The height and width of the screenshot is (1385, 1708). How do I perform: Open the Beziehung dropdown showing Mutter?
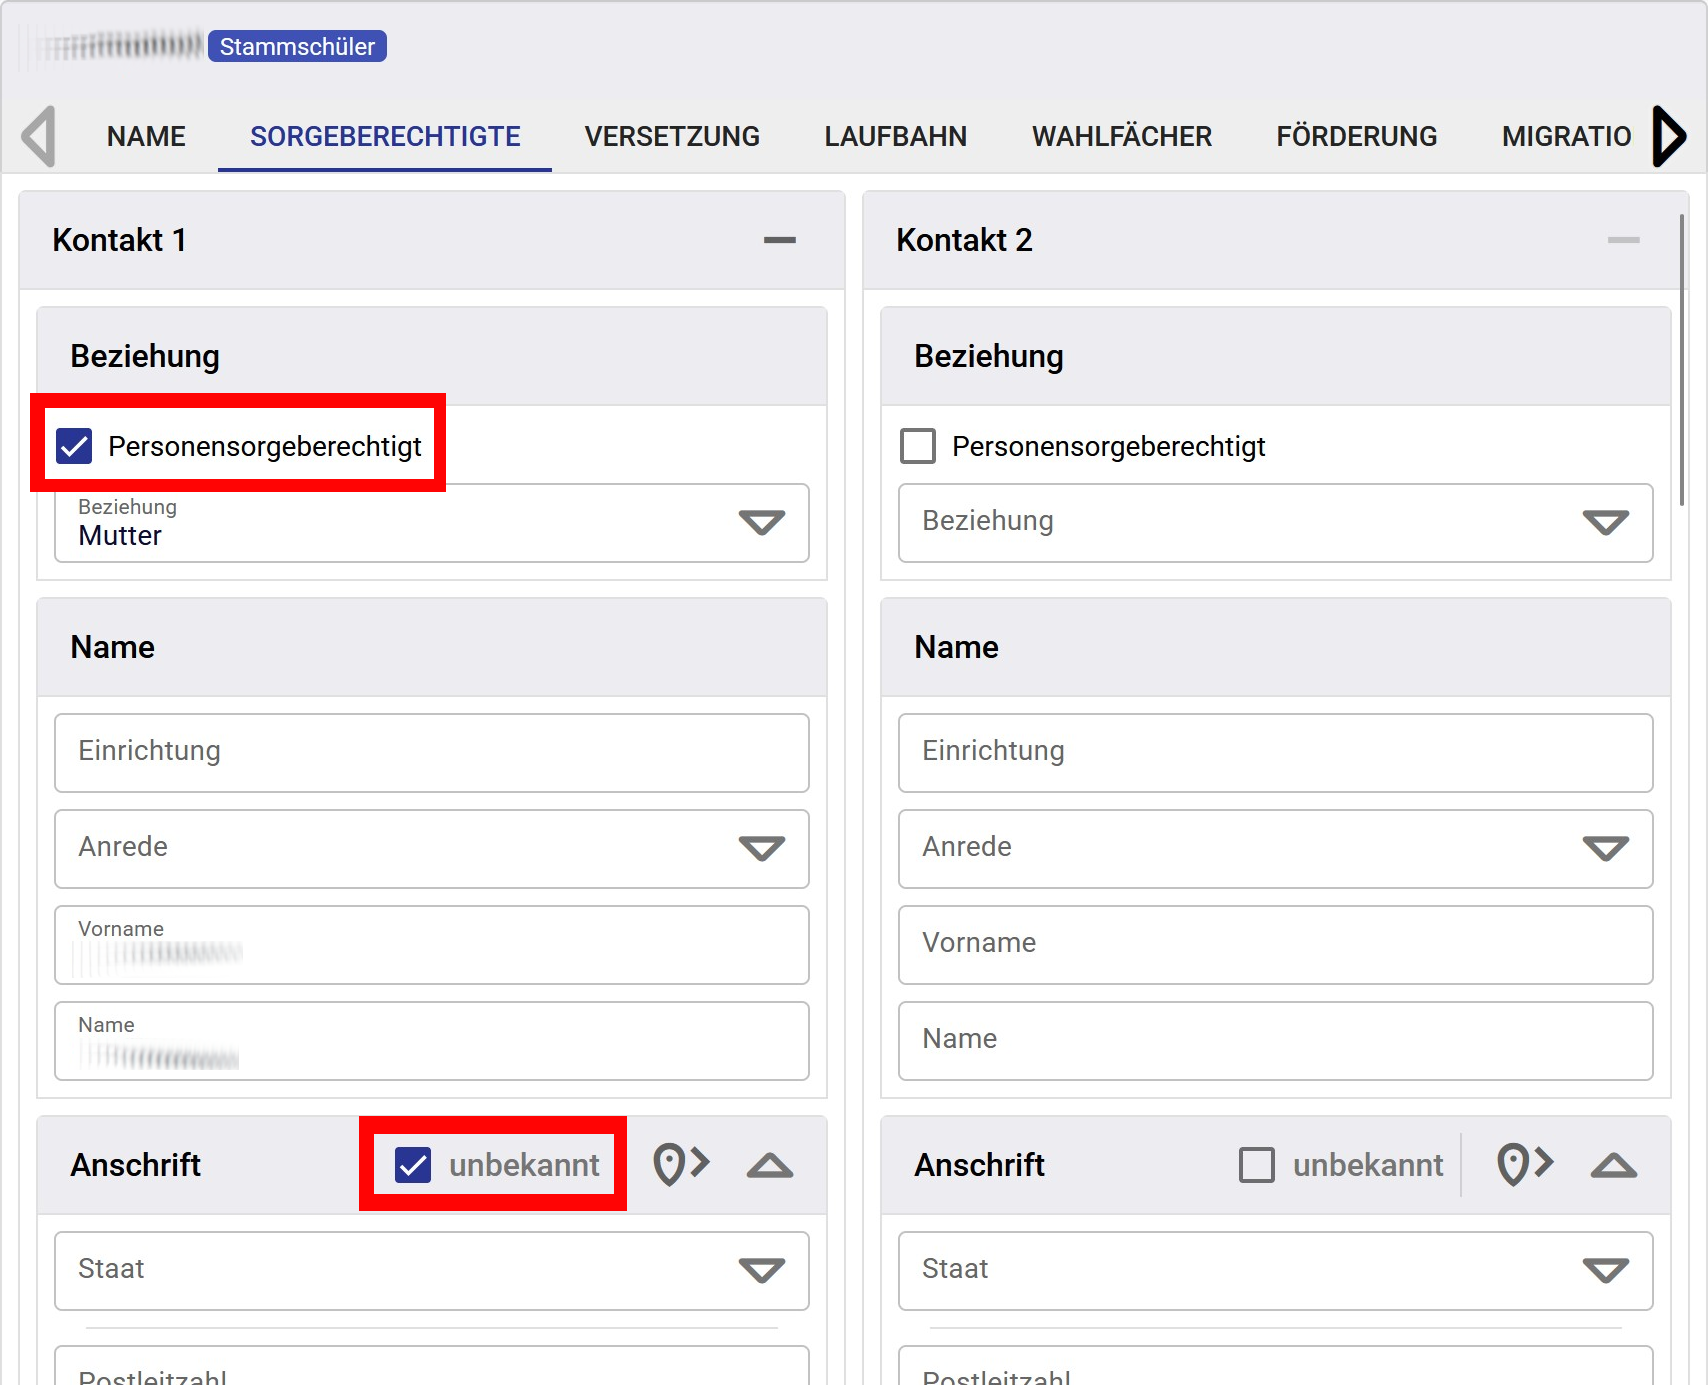(432, 523)
